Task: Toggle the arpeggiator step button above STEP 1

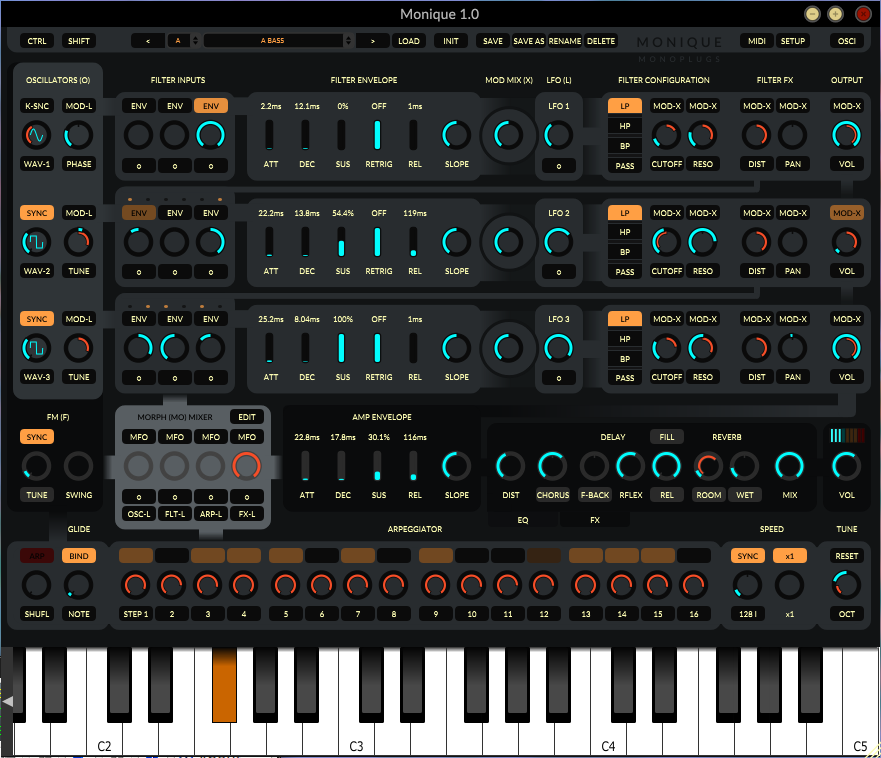Action: click(136, 556)
